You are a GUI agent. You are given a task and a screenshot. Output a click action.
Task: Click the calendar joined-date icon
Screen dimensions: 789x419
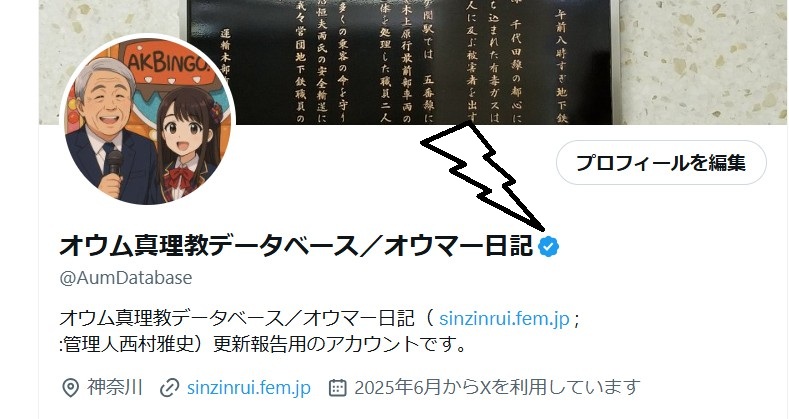(x=337, y=388)
